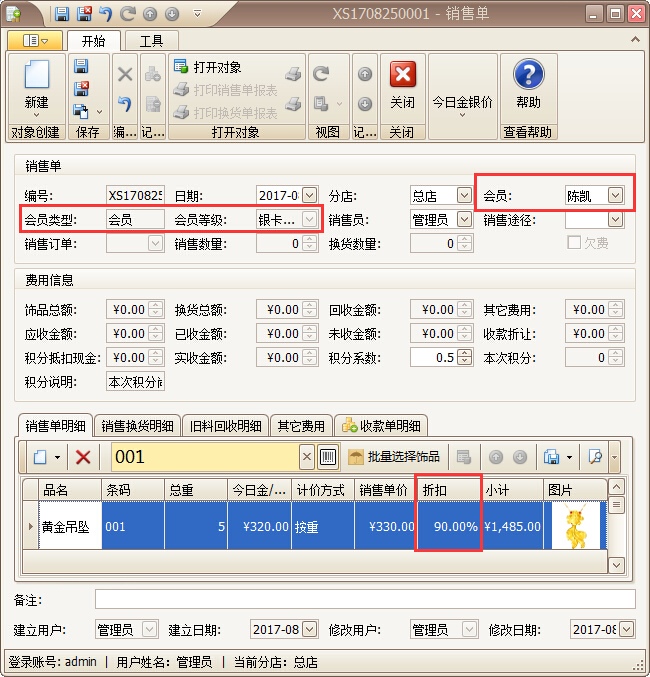The image size is (650, 677).
Task: Click the save icon in the title bar
Action: pos(62,14)
